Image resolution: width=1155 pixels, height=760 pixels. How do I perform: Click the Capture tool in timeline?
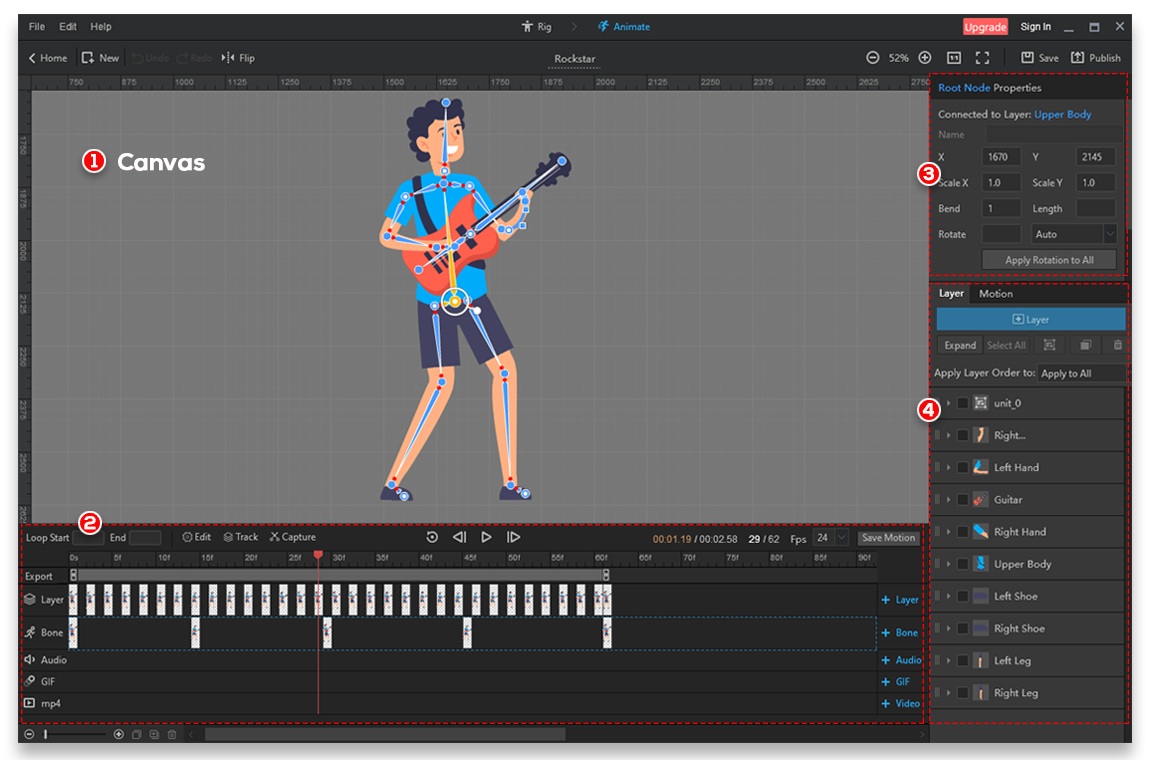pyautogui.click(x=292, y=538)
